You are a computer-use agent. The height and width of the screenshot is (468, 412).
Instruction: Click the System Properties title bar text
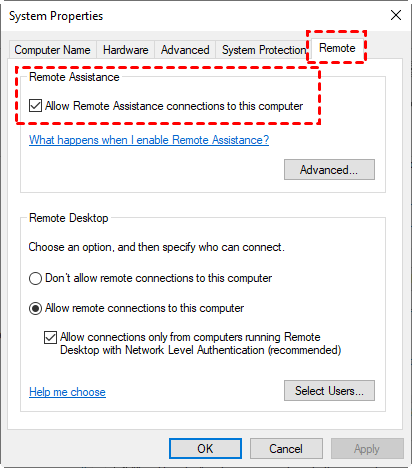(56, 16)
